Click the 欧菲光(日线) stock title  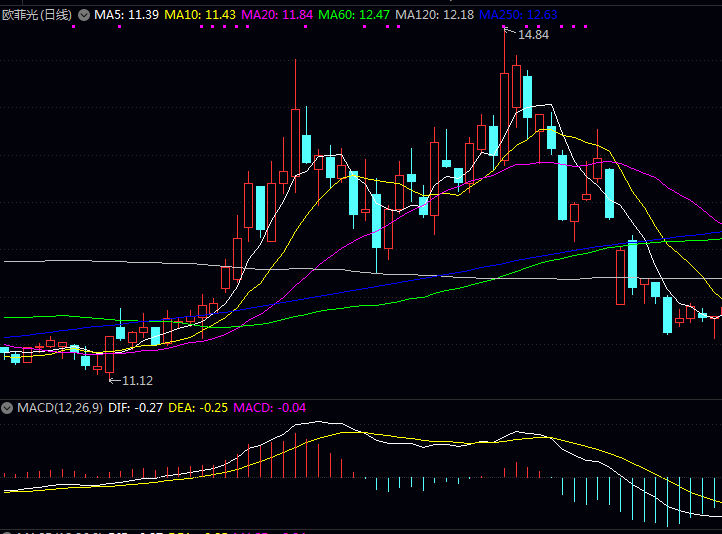click(36, 15)
